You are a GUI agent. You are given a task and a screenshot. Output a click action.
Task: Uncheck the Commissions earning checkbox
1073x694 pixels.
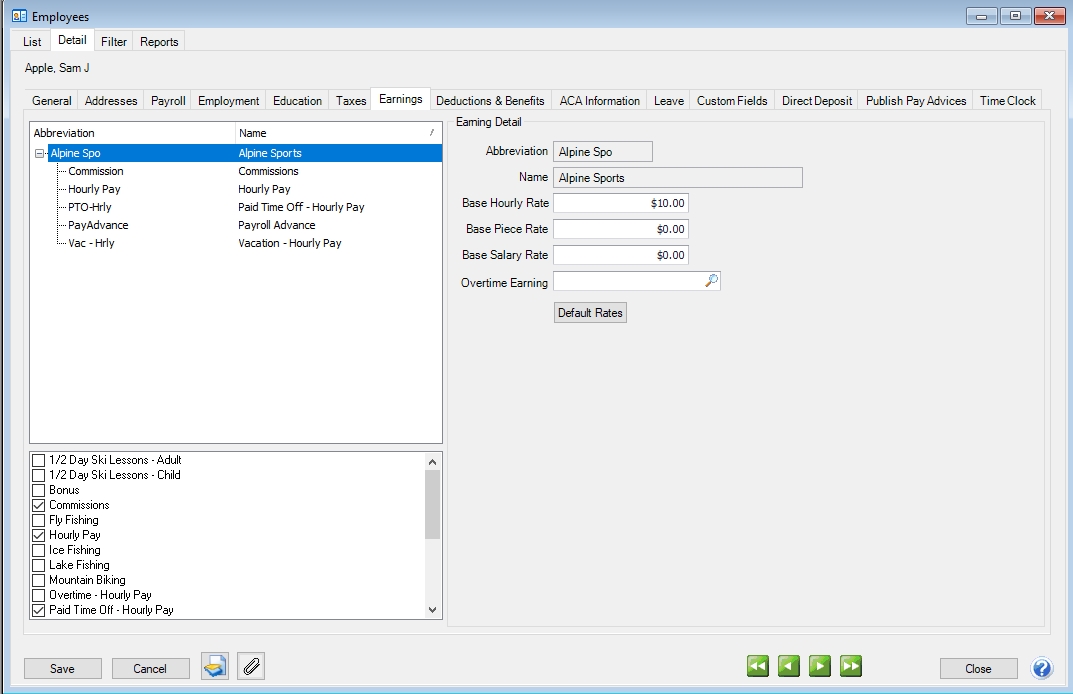click(x=39, y=505)
